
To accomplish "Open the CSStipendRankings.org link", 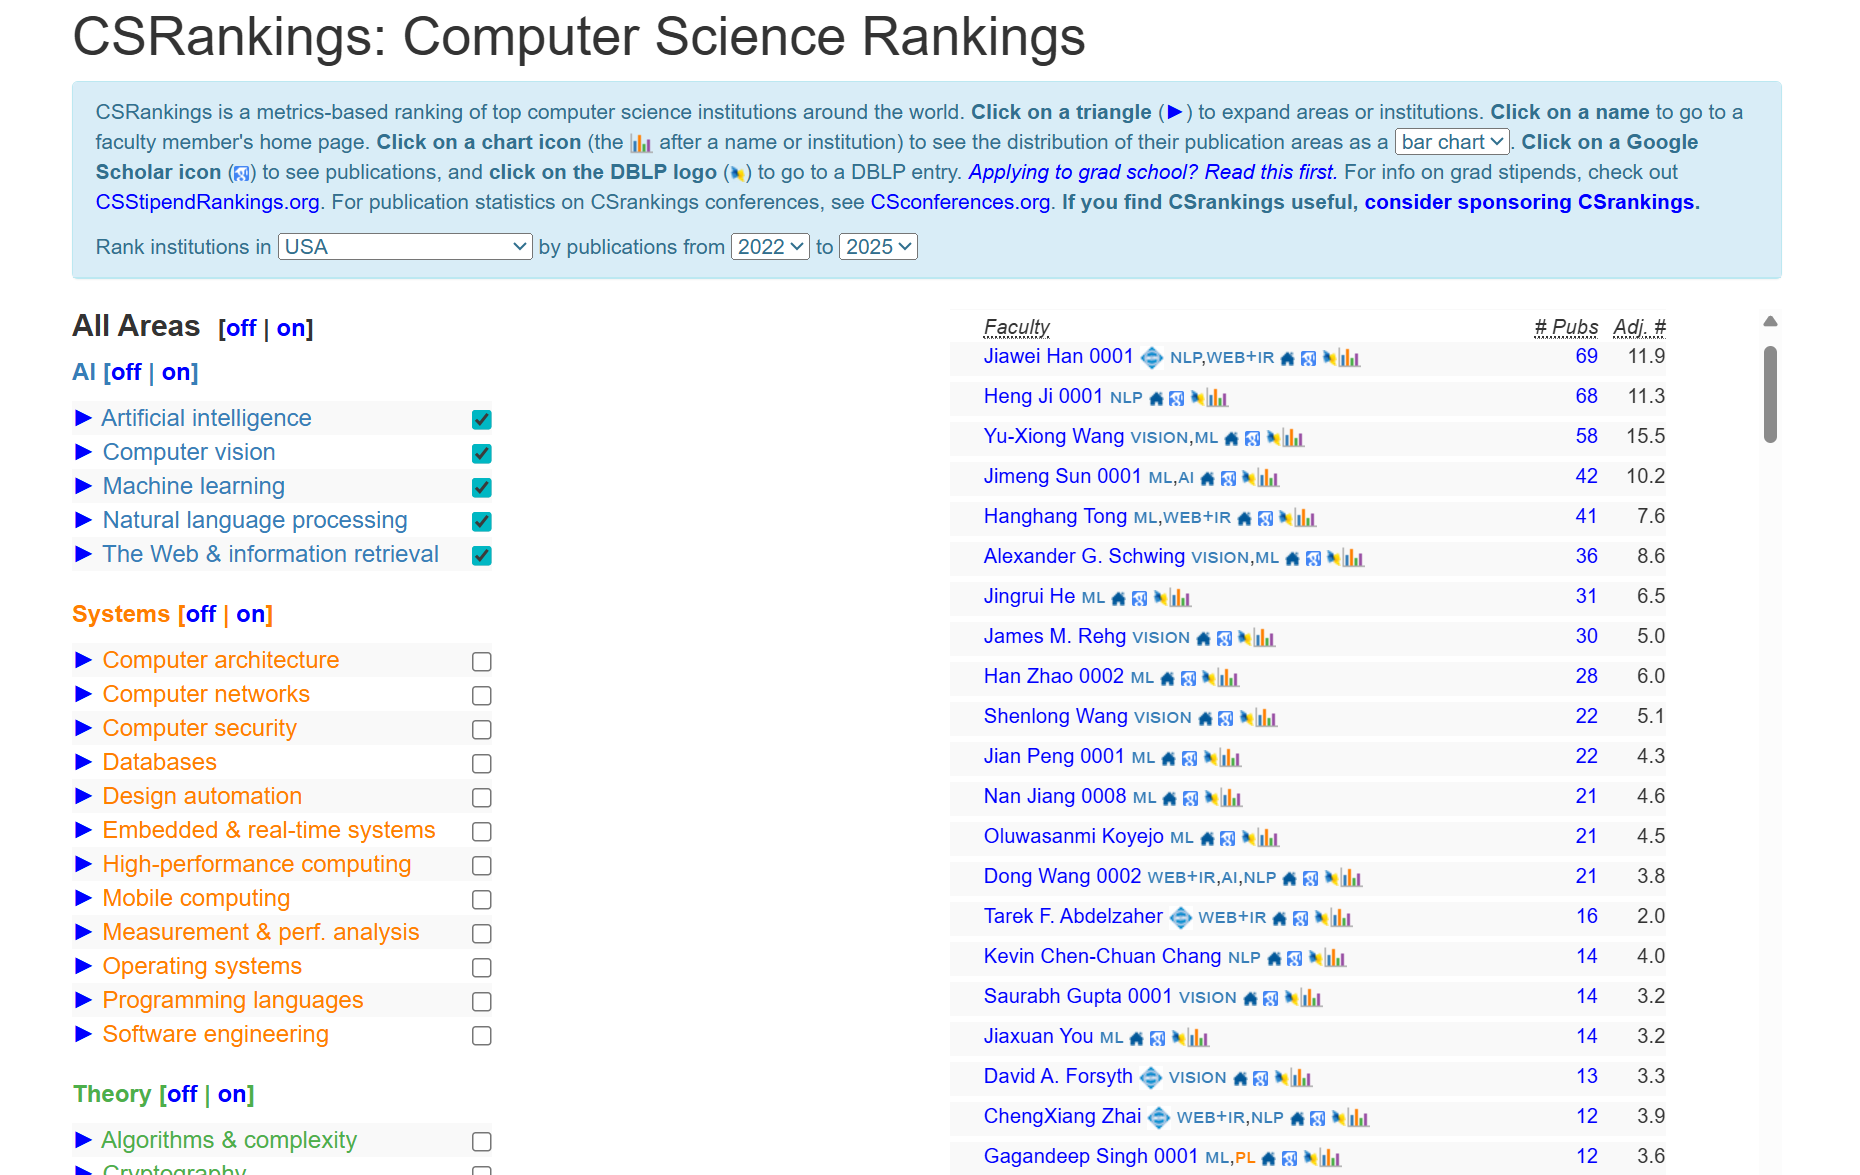I will [x=207, y=202].
